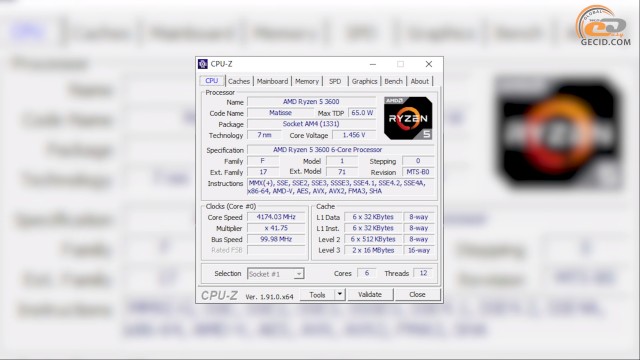Click the Level 3 associativity 16-way

[419, 250]
